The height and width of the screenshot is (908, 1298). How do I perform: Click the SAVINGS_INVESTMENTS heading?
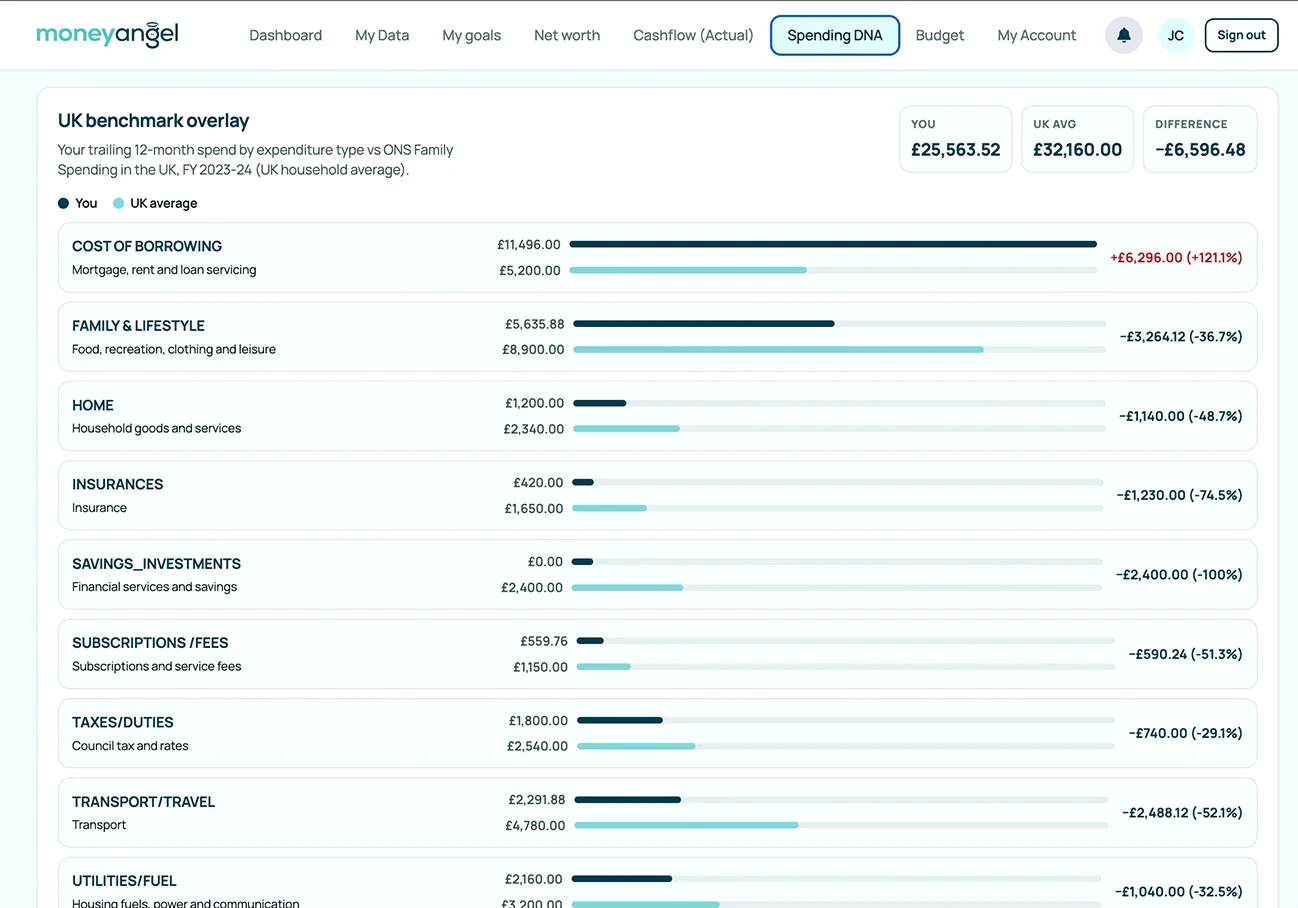point(156,564)
